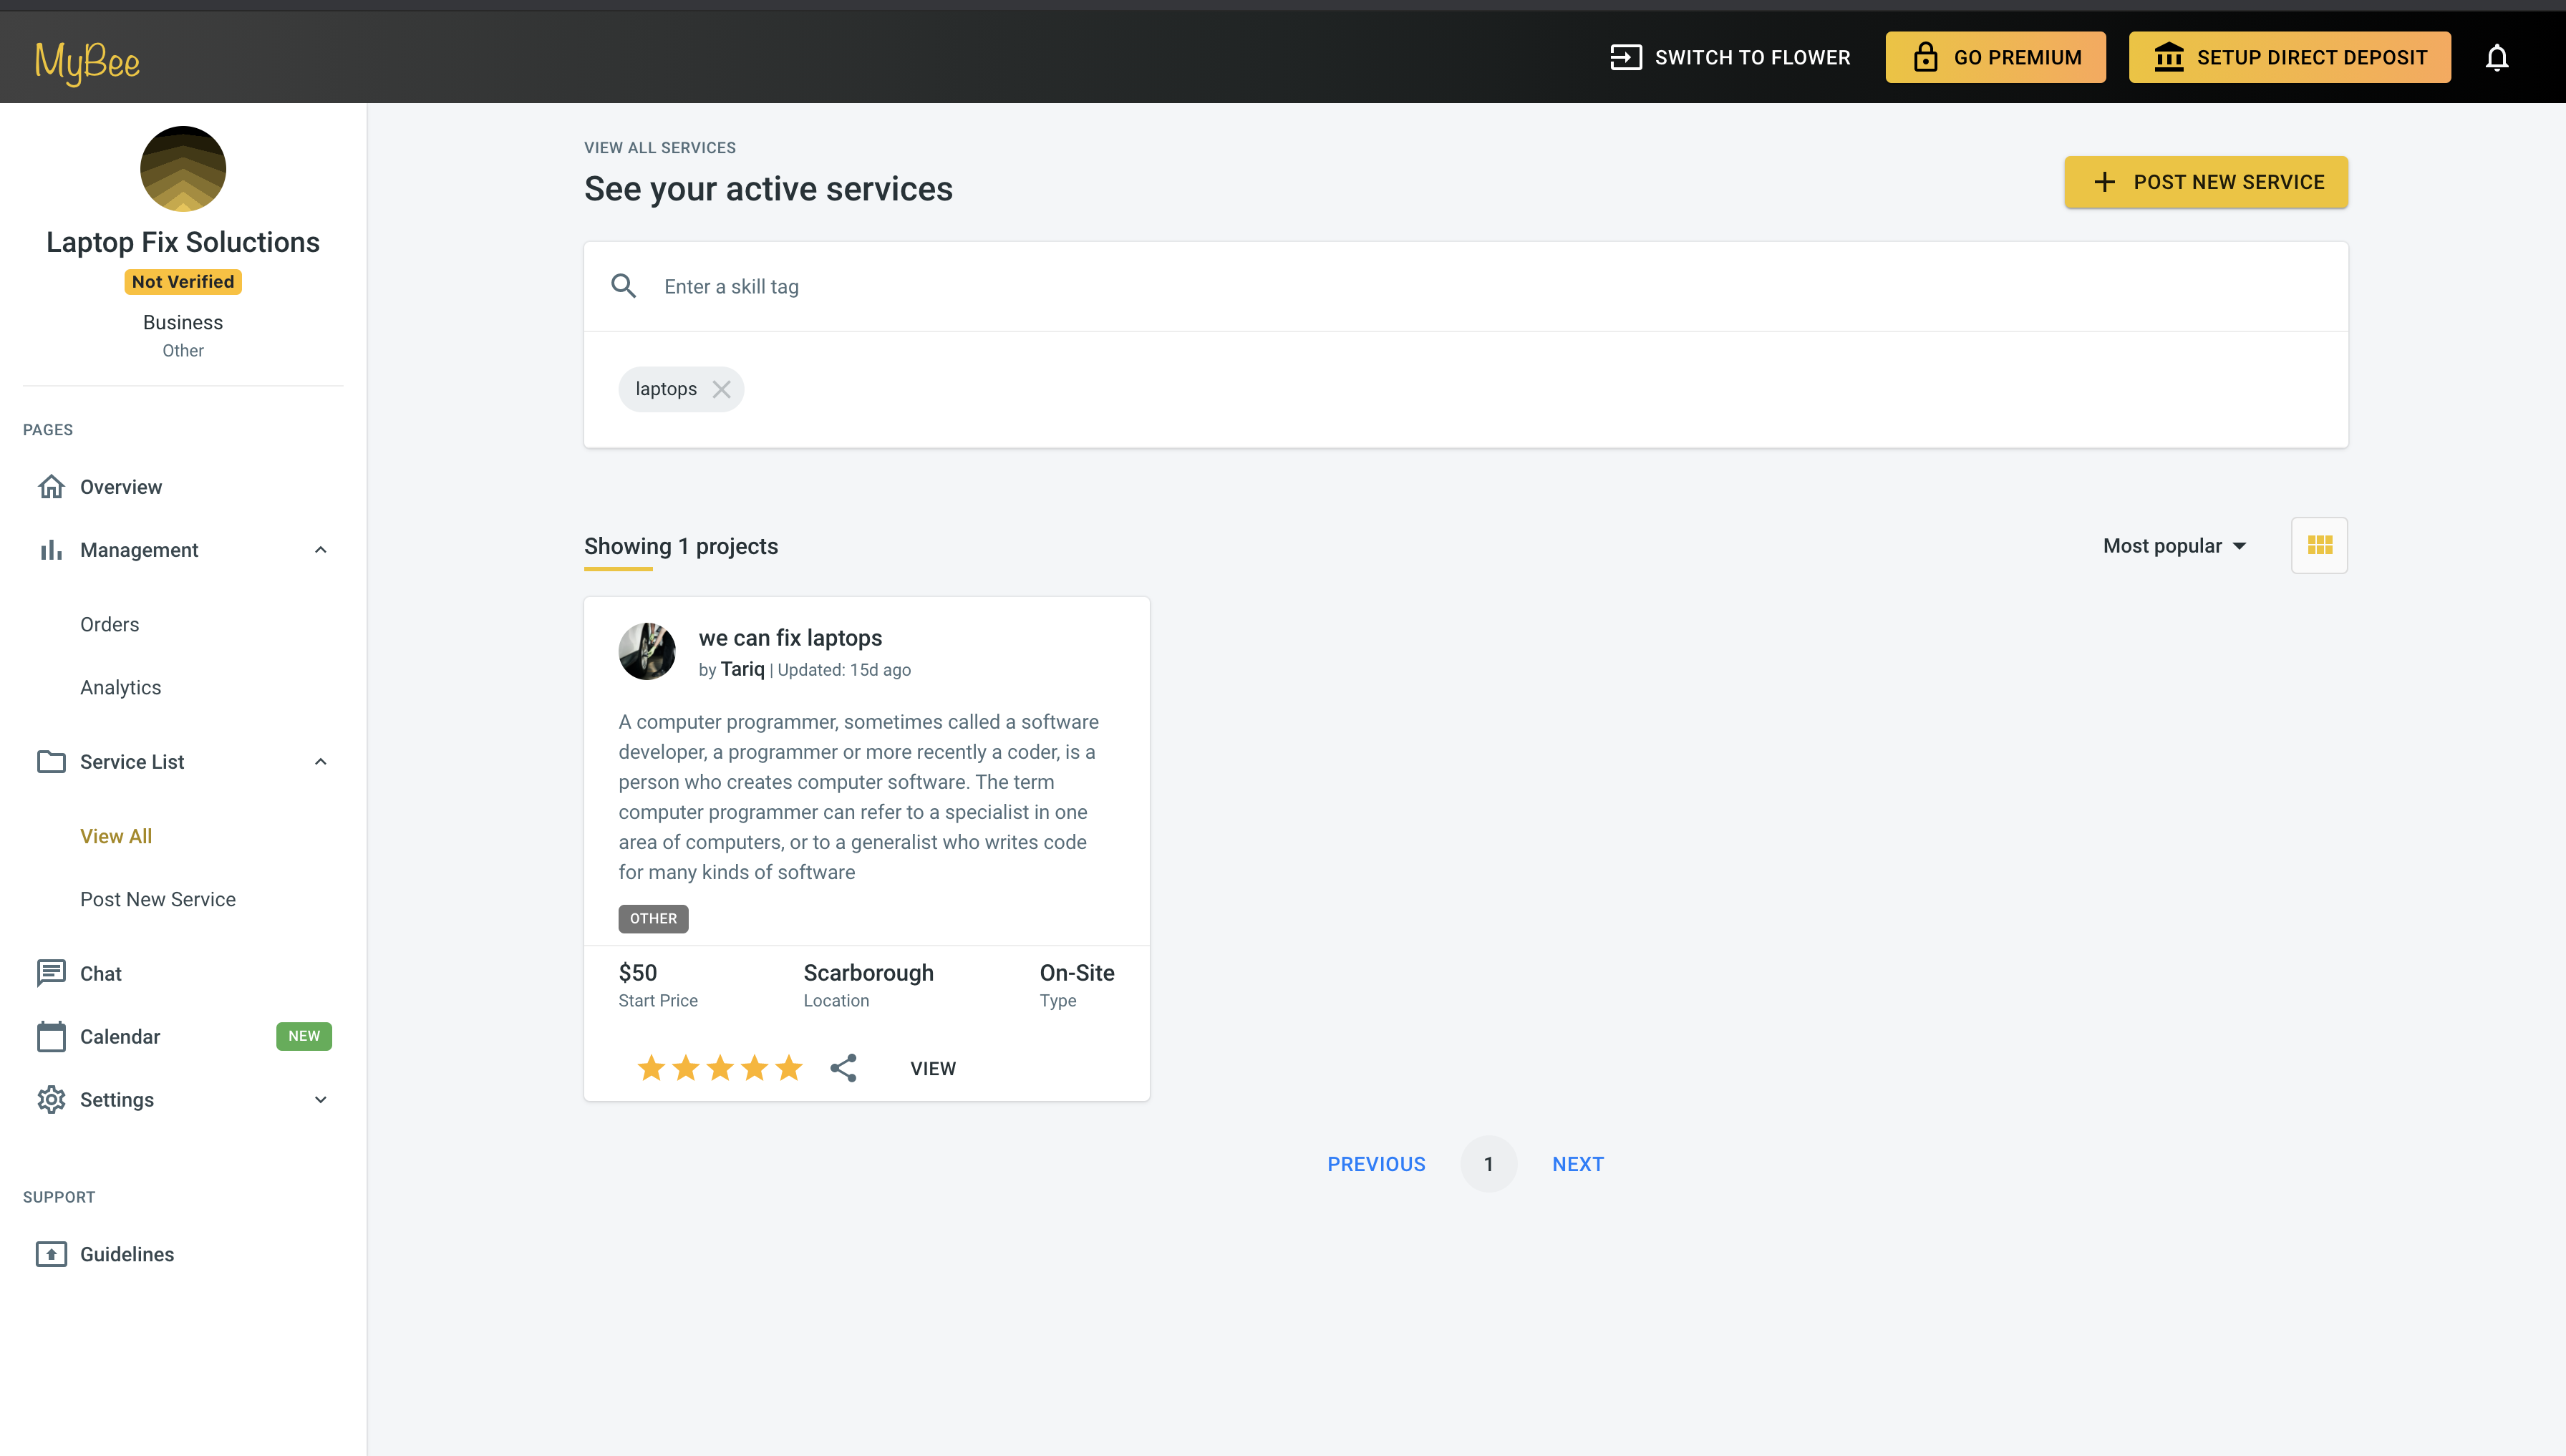Click the share icon on the laptop service card

843,1067
